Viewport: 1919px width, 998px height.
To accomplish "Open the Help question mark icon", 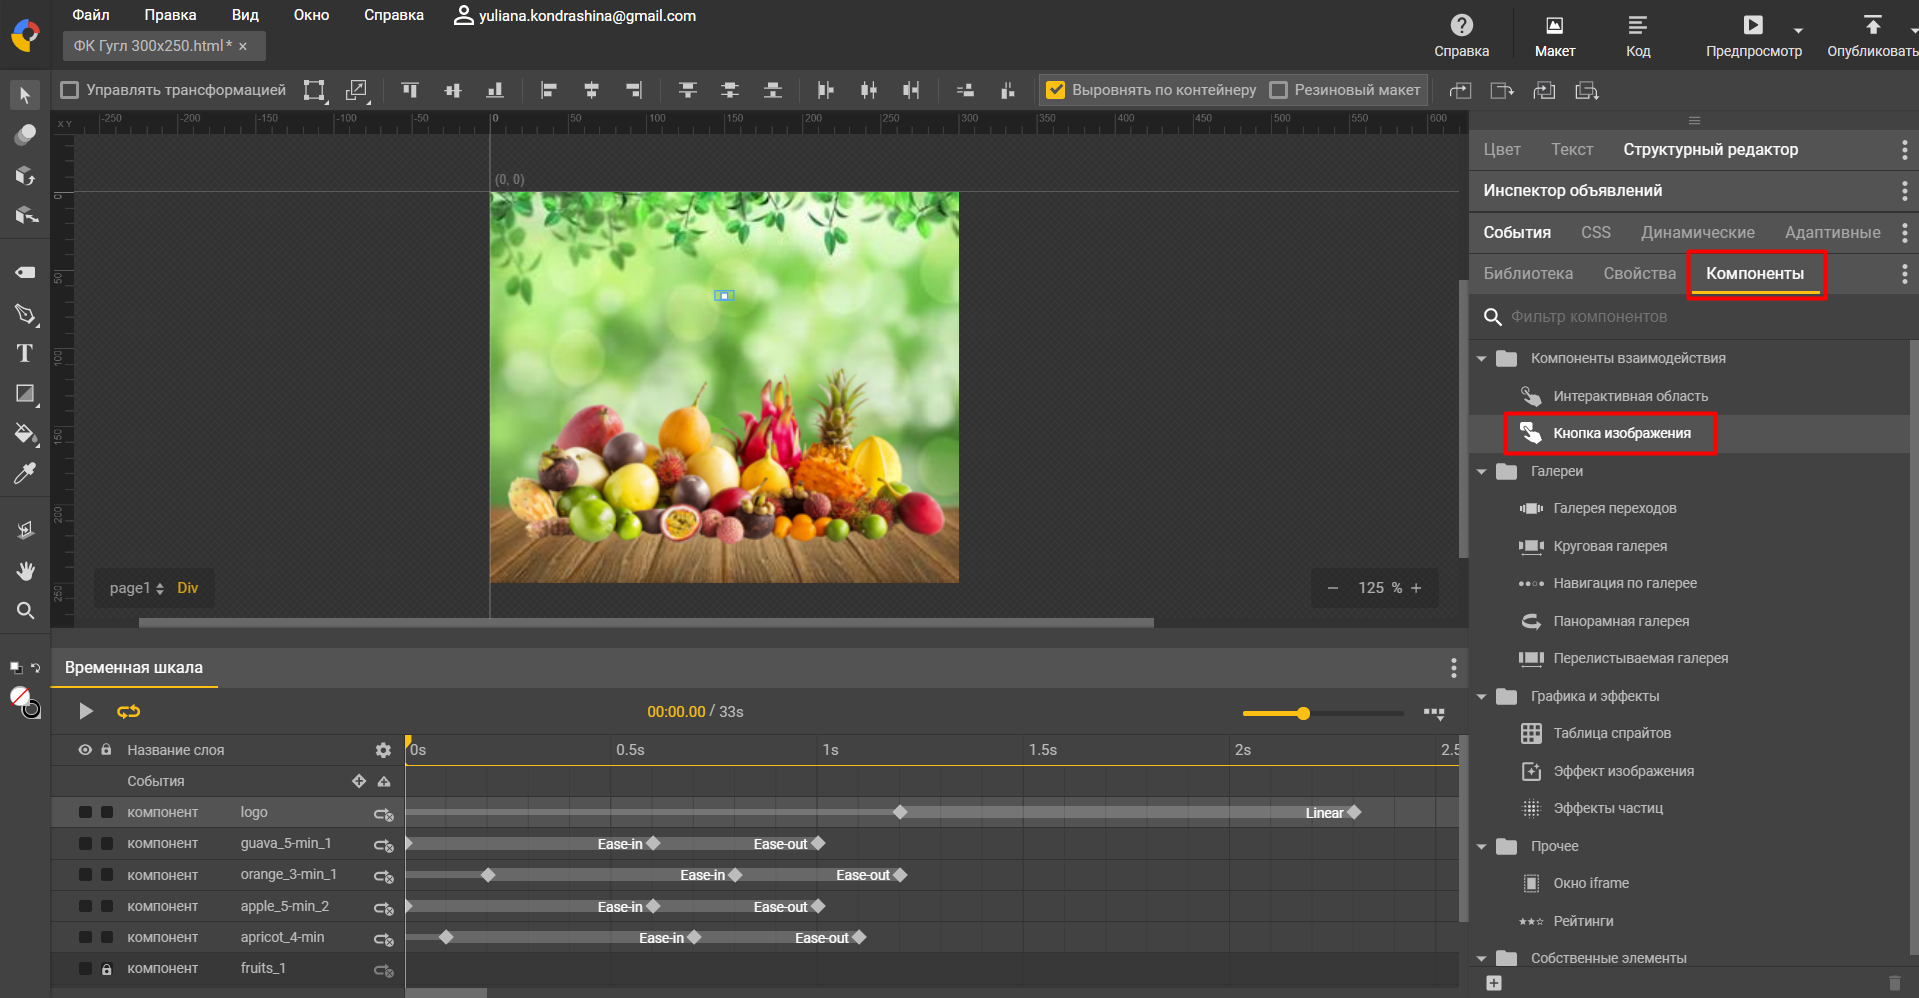I will 1461,25.
